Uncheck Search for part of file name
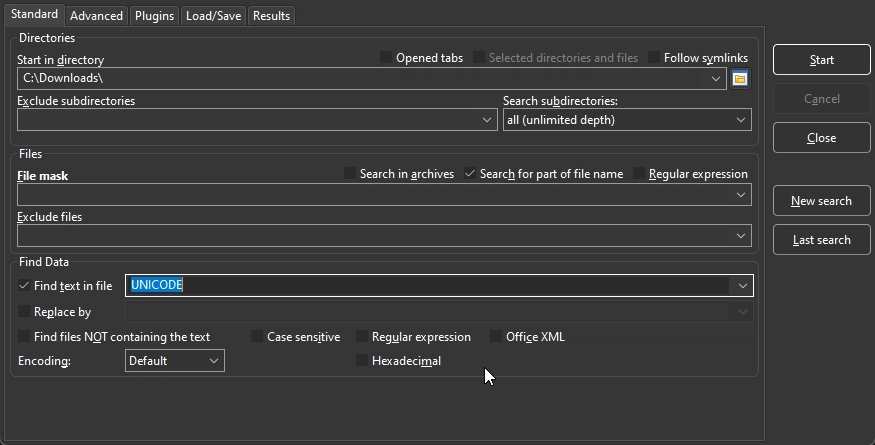The width and height of the screenshot is (875, 445). [x=470, y=174]
